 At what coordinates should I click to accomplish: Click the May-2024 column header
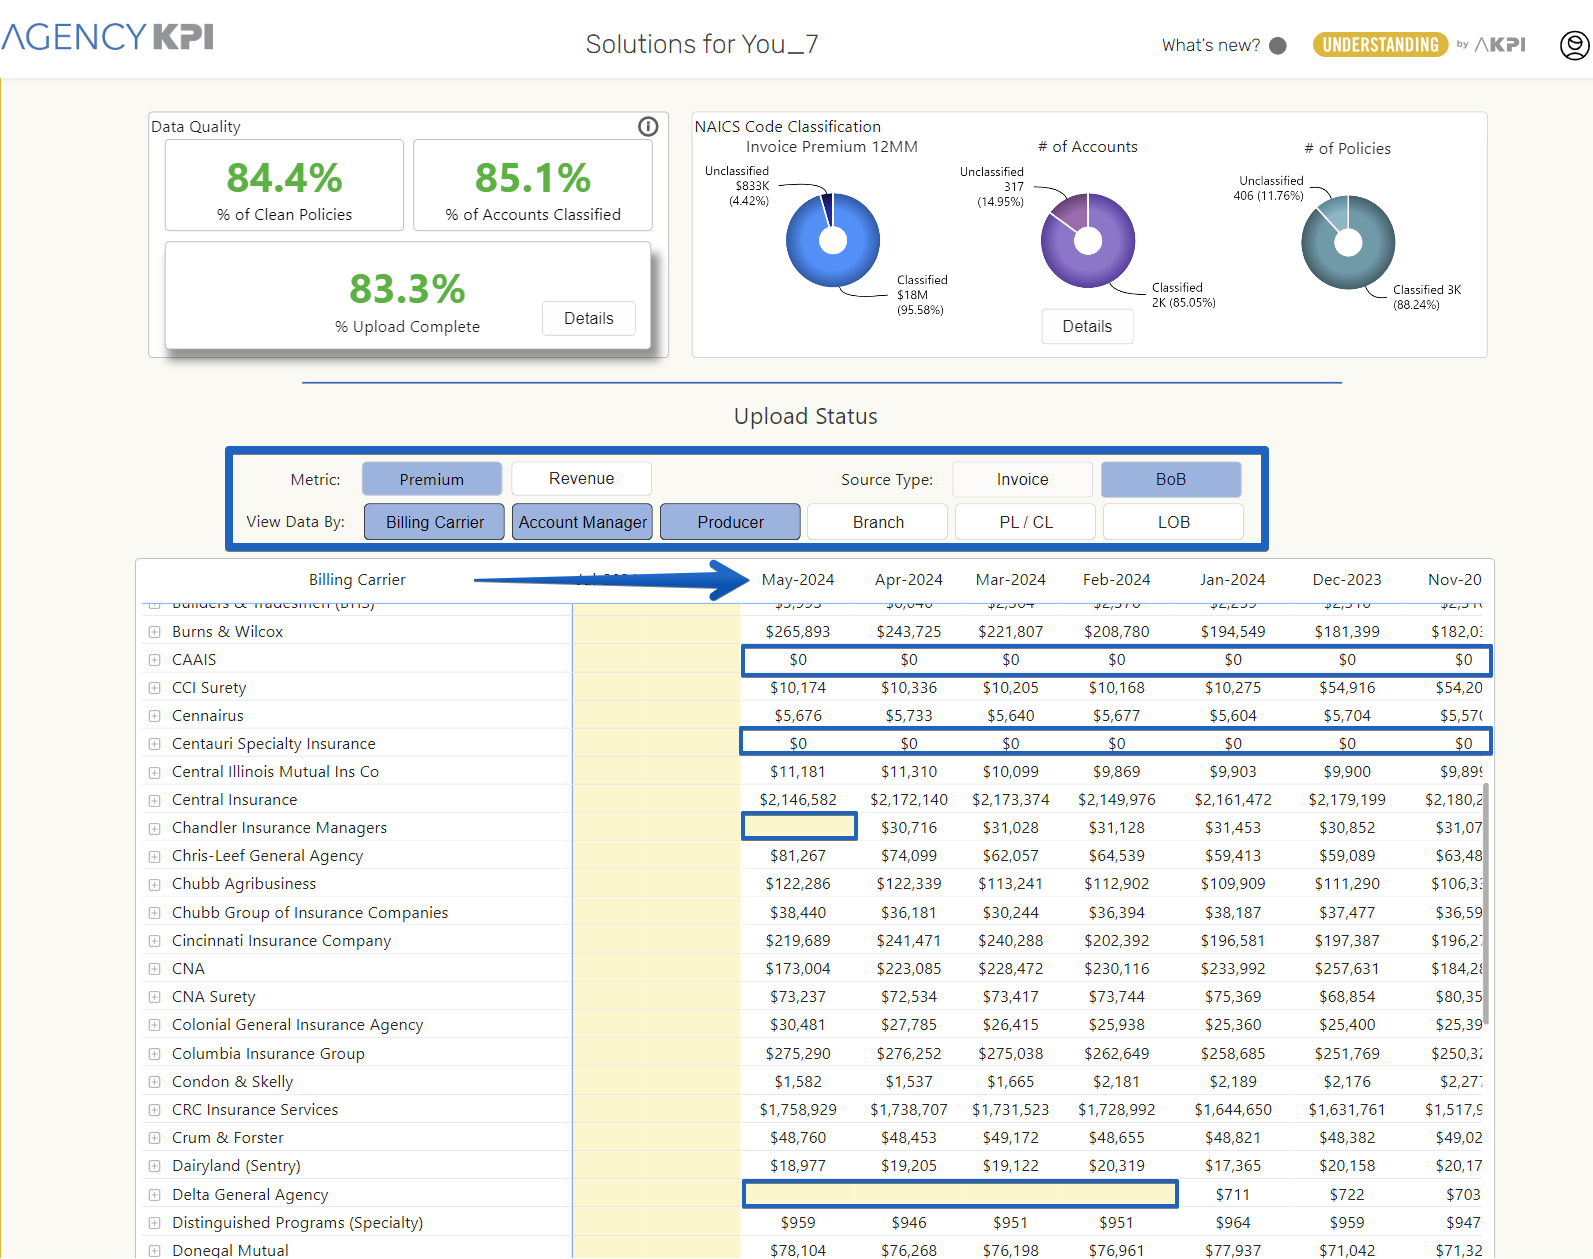click(x=797, y=580)
